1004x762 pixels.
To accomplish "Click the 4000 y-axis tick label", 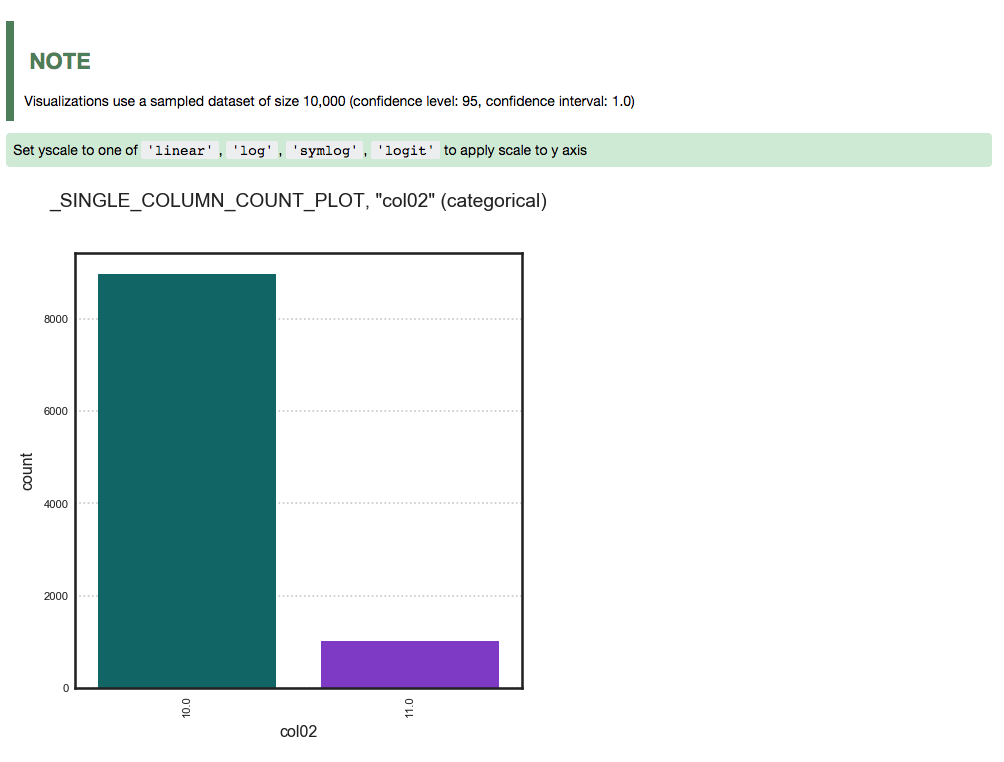I will point(56,504).
